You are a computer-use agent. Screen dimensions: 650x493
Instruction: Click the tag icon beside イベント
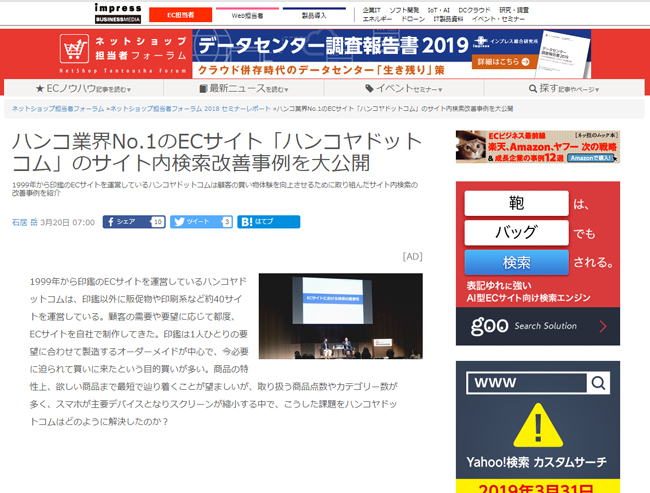[x=369, y=88]
